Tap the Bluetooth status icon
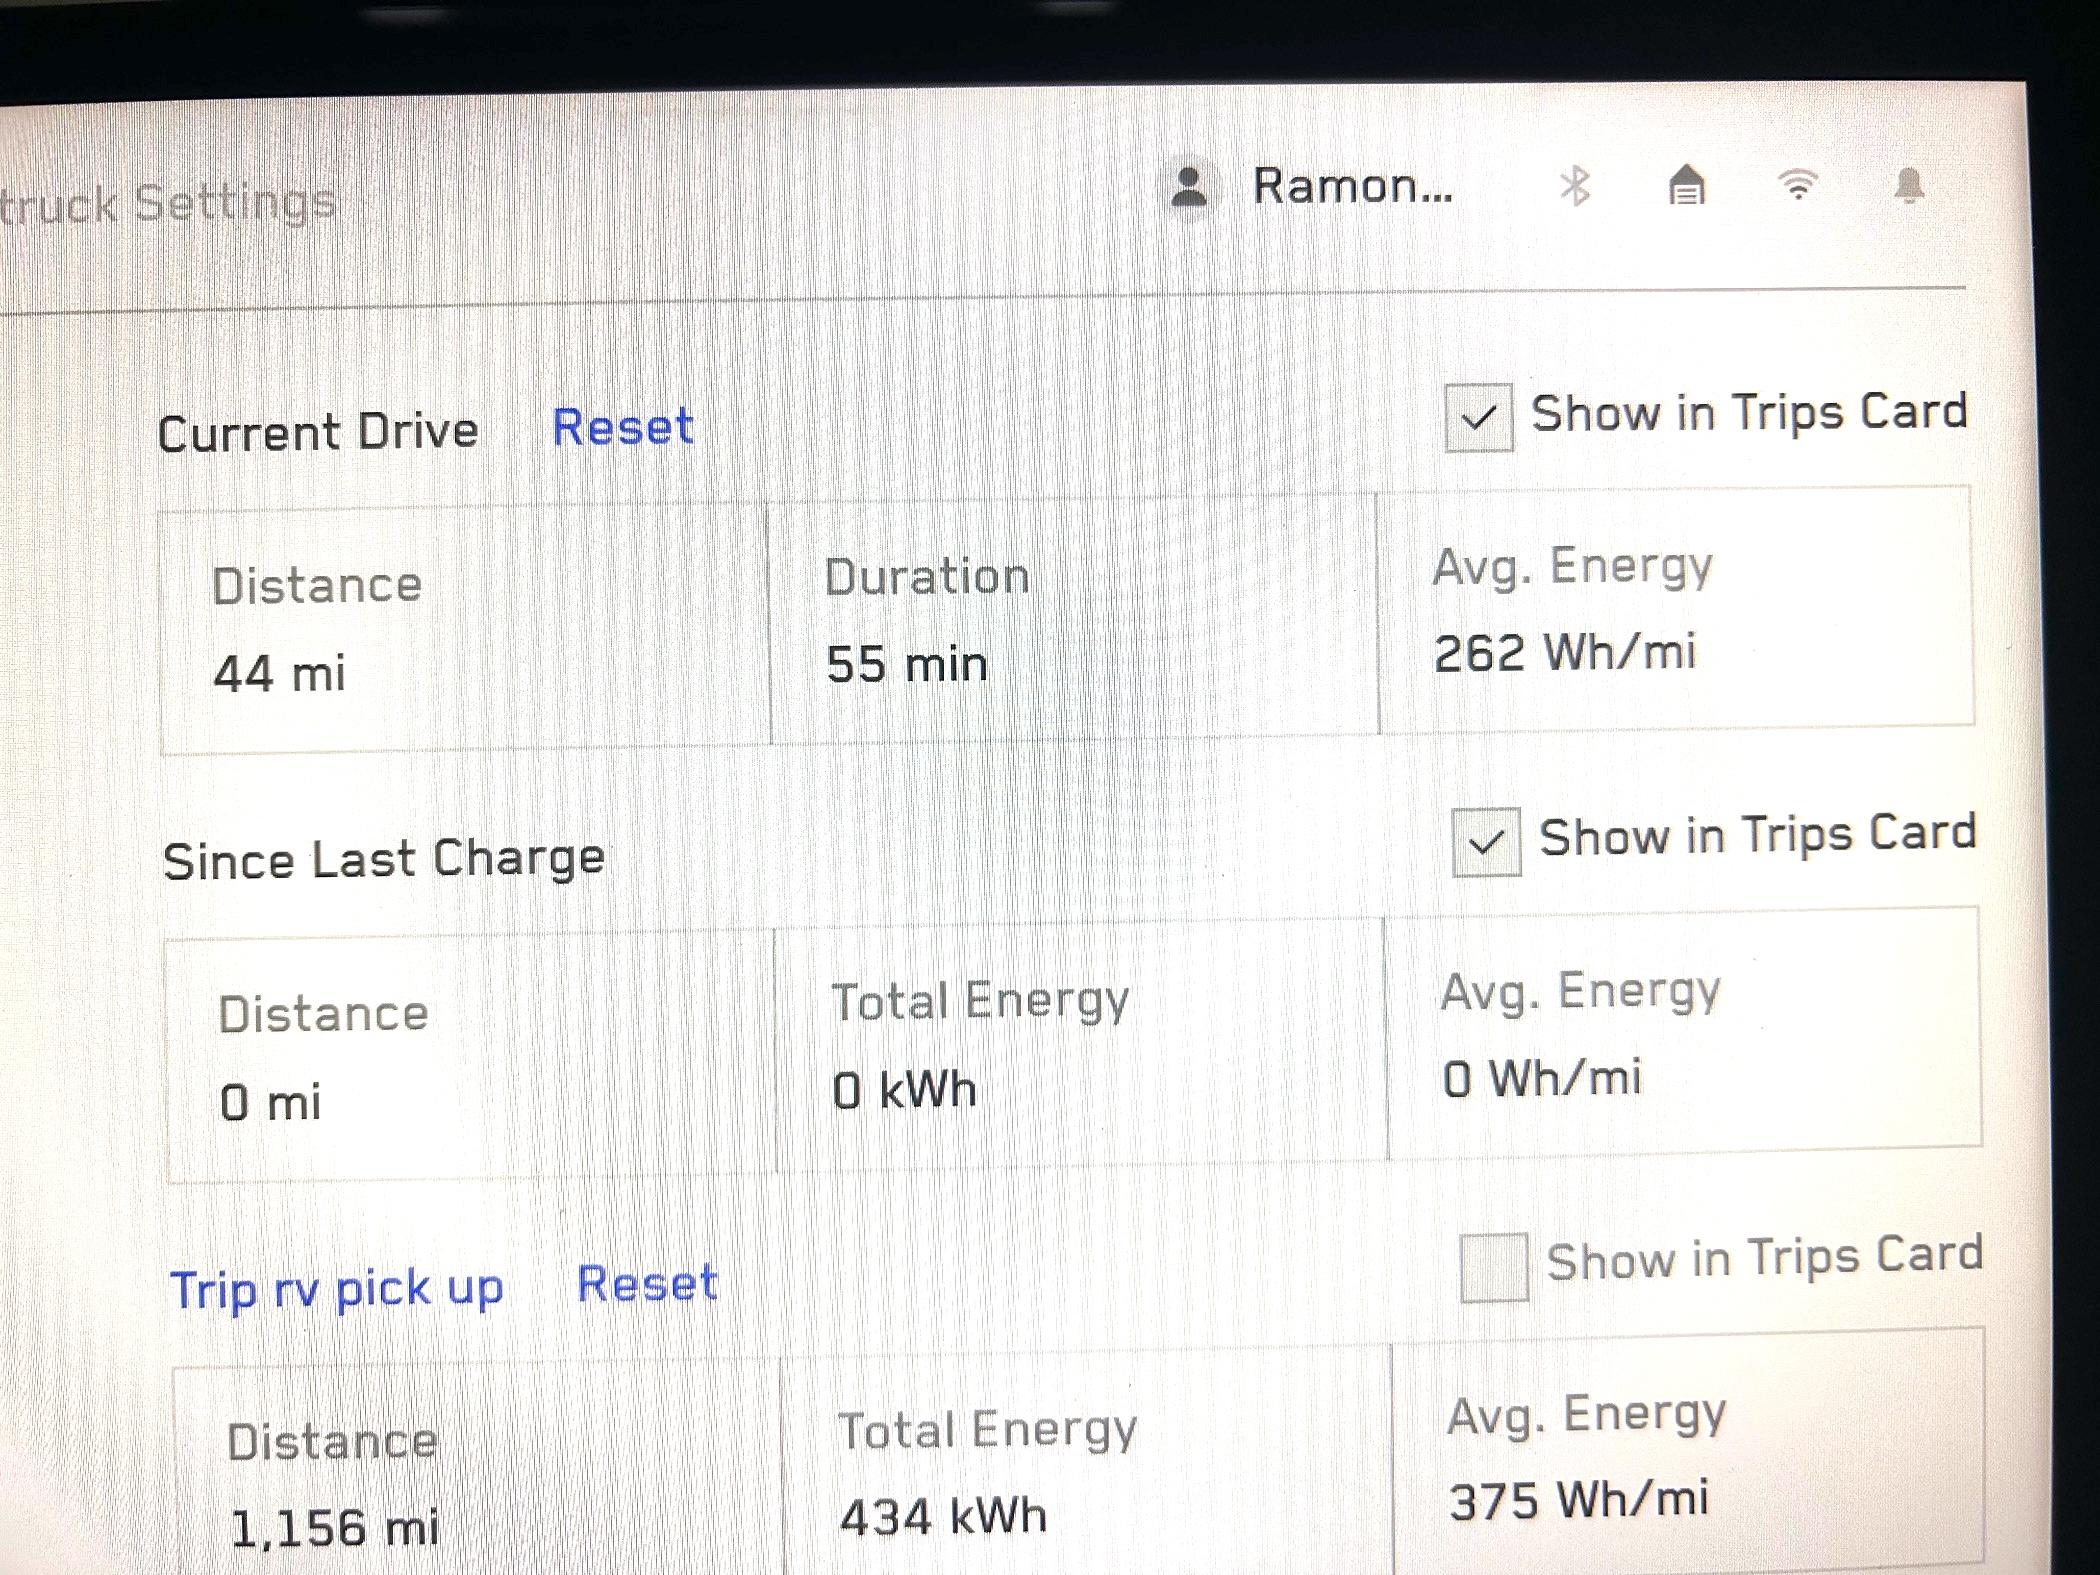The height and width of the screenshot is (1575, 2100). 1575,186
